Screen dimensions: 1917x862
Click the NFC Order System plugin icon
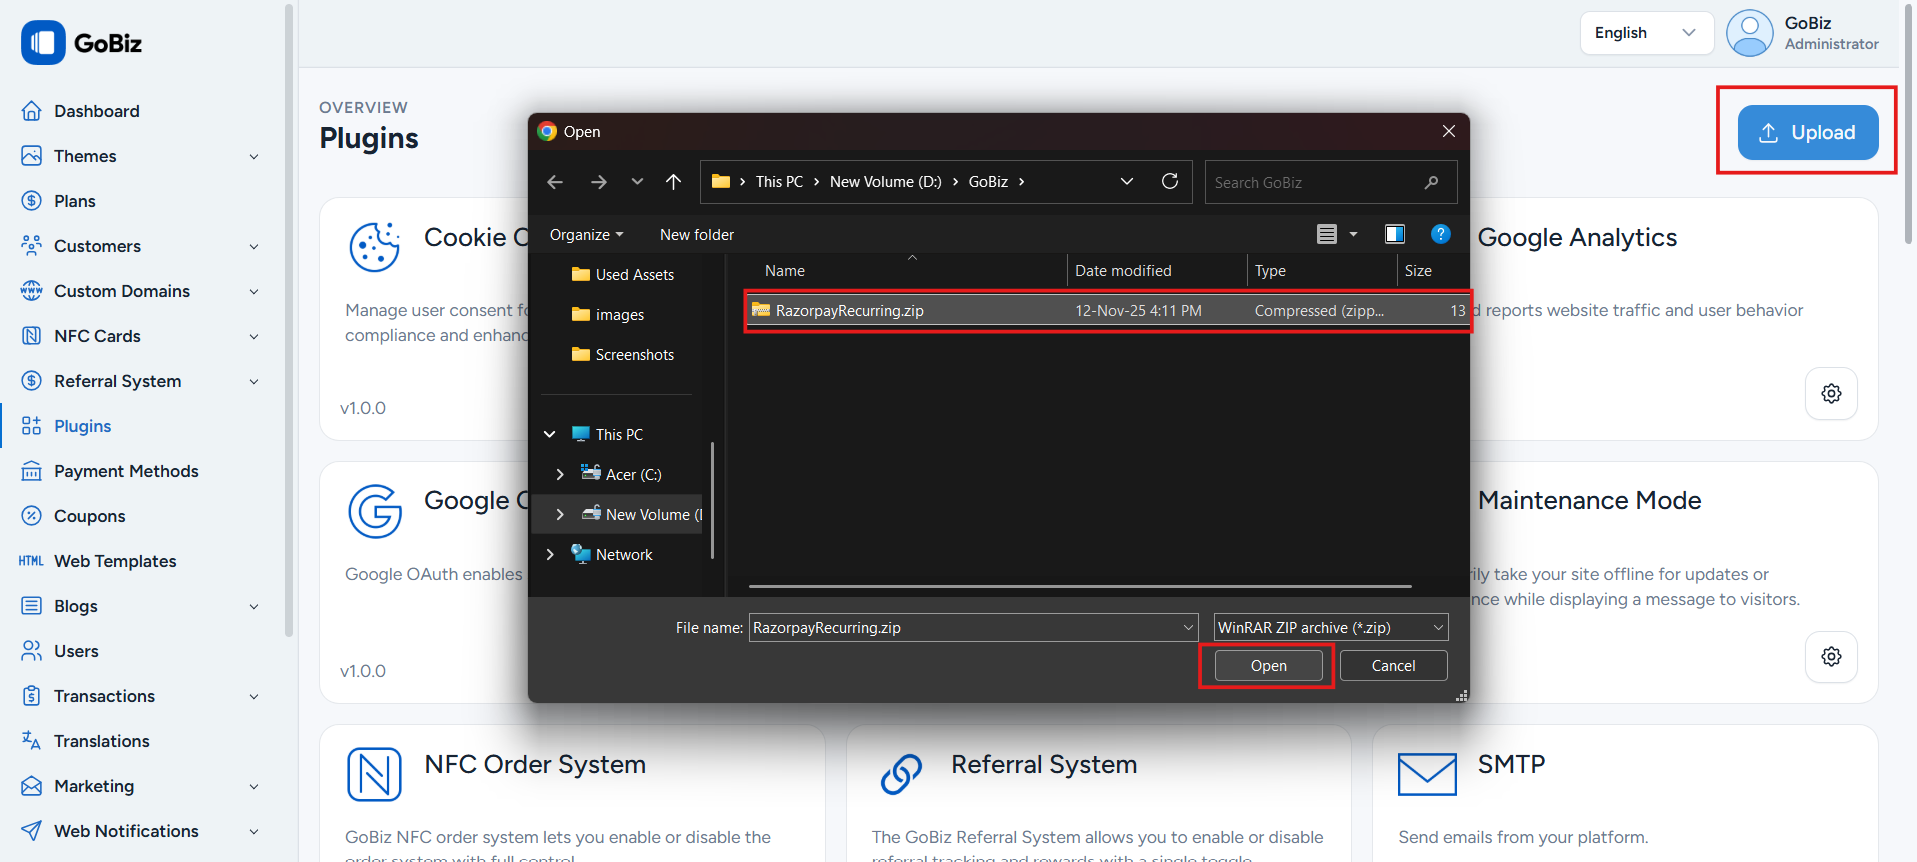tap(374, 775)
